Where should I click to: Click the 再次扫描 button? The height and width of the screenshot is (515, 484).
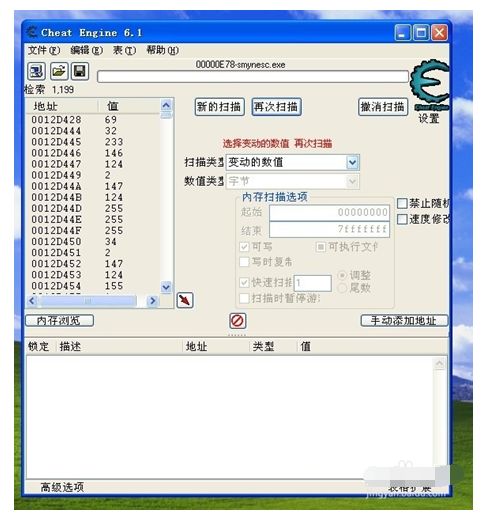point(276,107)
